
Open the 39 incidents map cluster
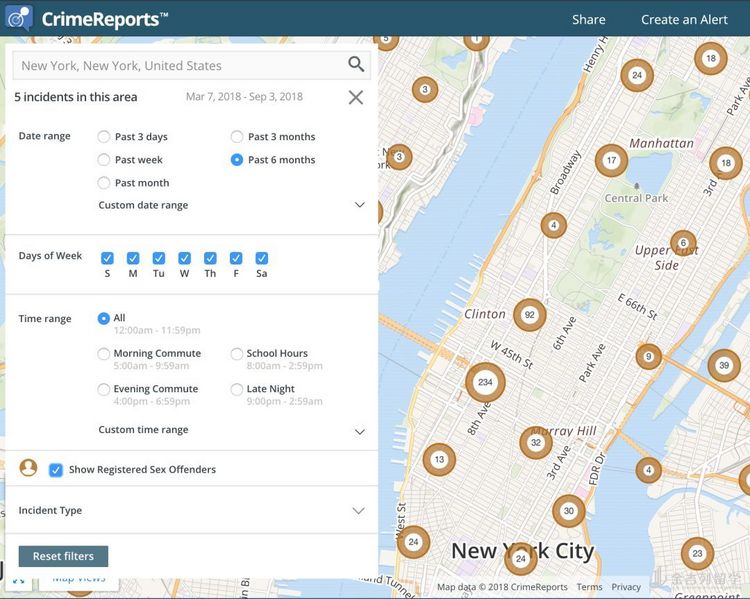click(x=724, y=366)
